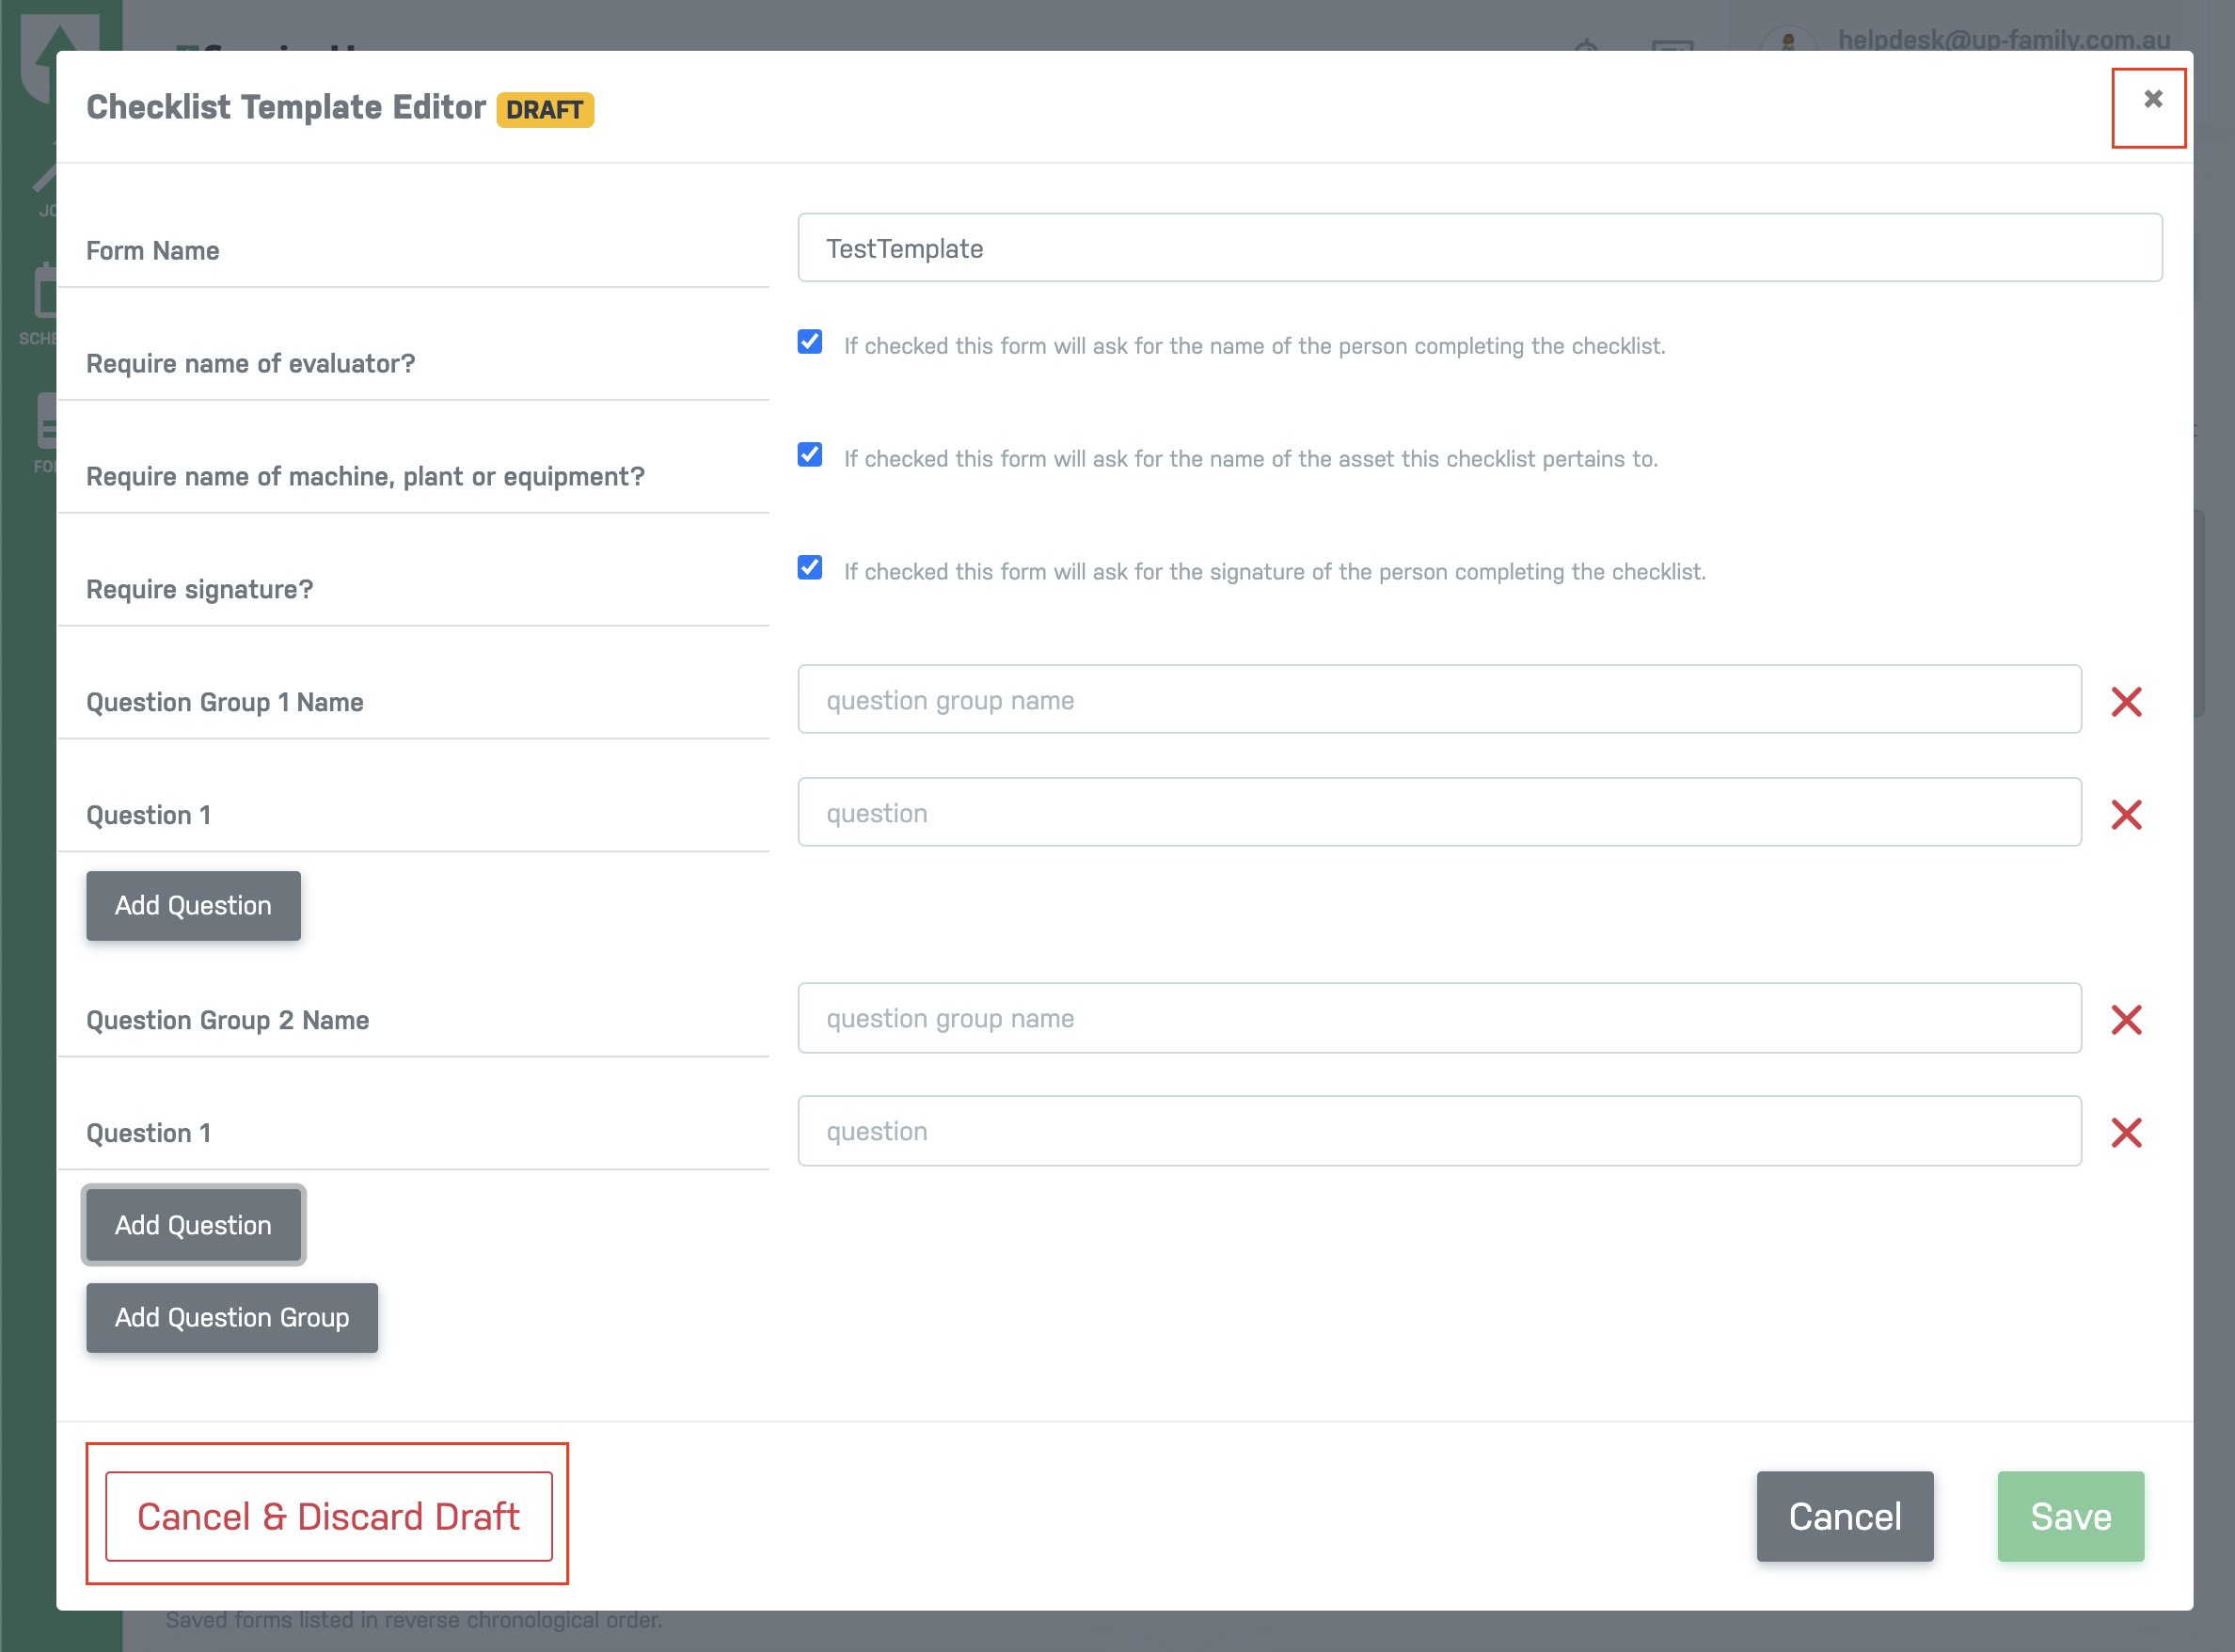Remove Question Group 1 with red X
Screen dimensions: 2235x1652
tap(2126, 702)
